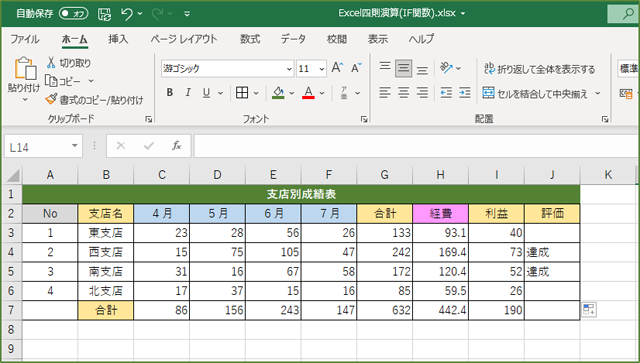Open the 配置 dialog launcher
Image resolution: width=640 pixels, height=363 pixels.
pos(605,119)
